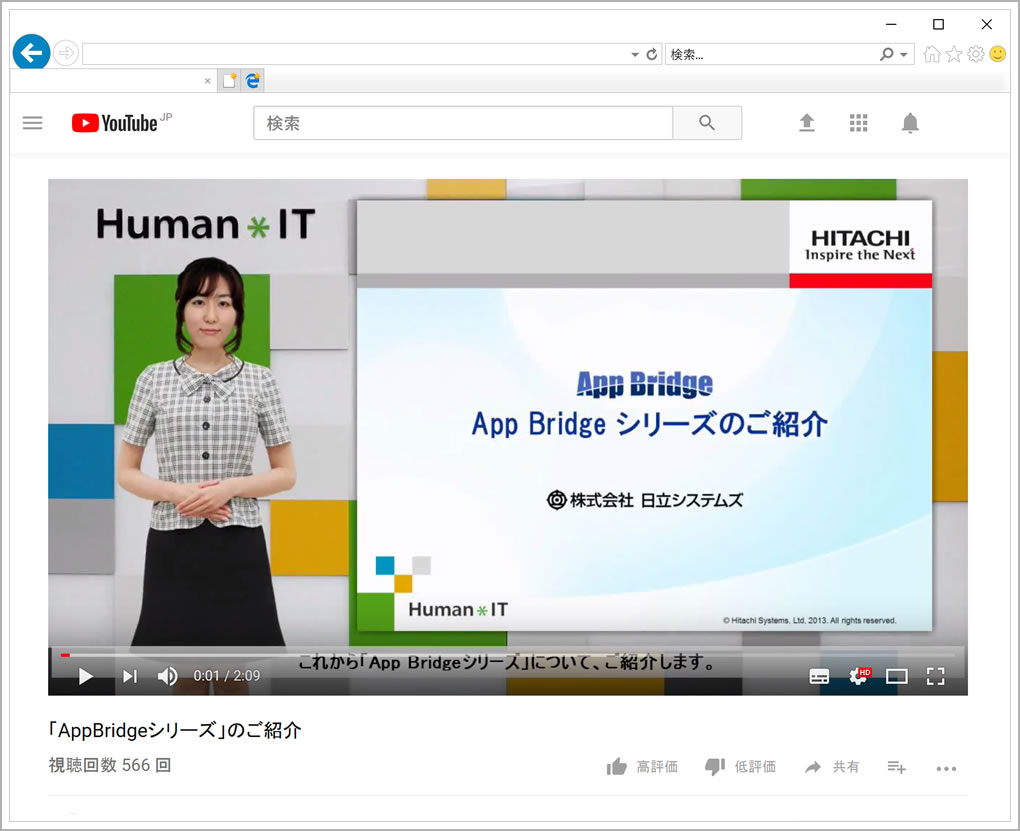Close the browser window
The image size is (1020, 831).
tap(986, 24)
